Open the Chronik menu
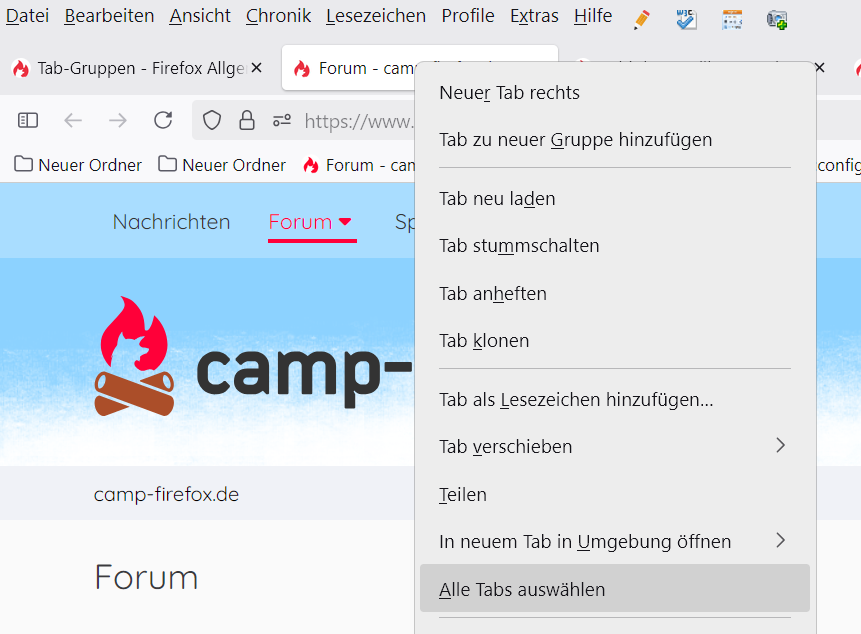 [x=278, y=16]
